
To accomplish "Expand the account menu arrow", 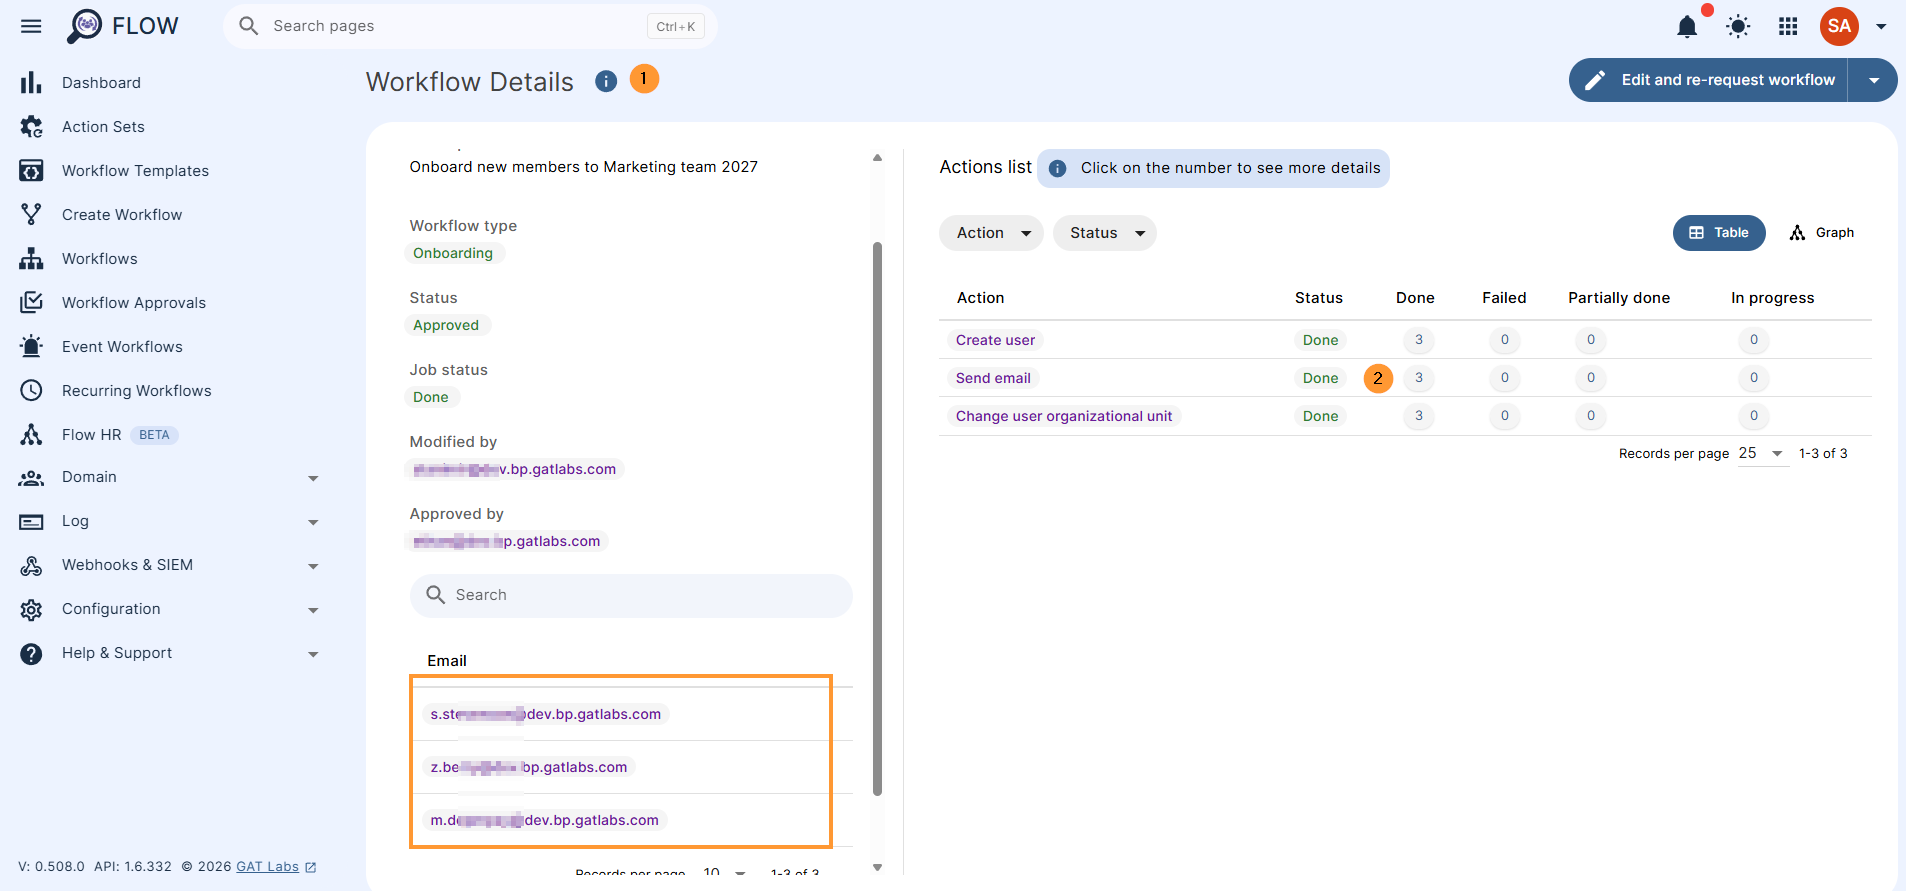I will 1881,26.
